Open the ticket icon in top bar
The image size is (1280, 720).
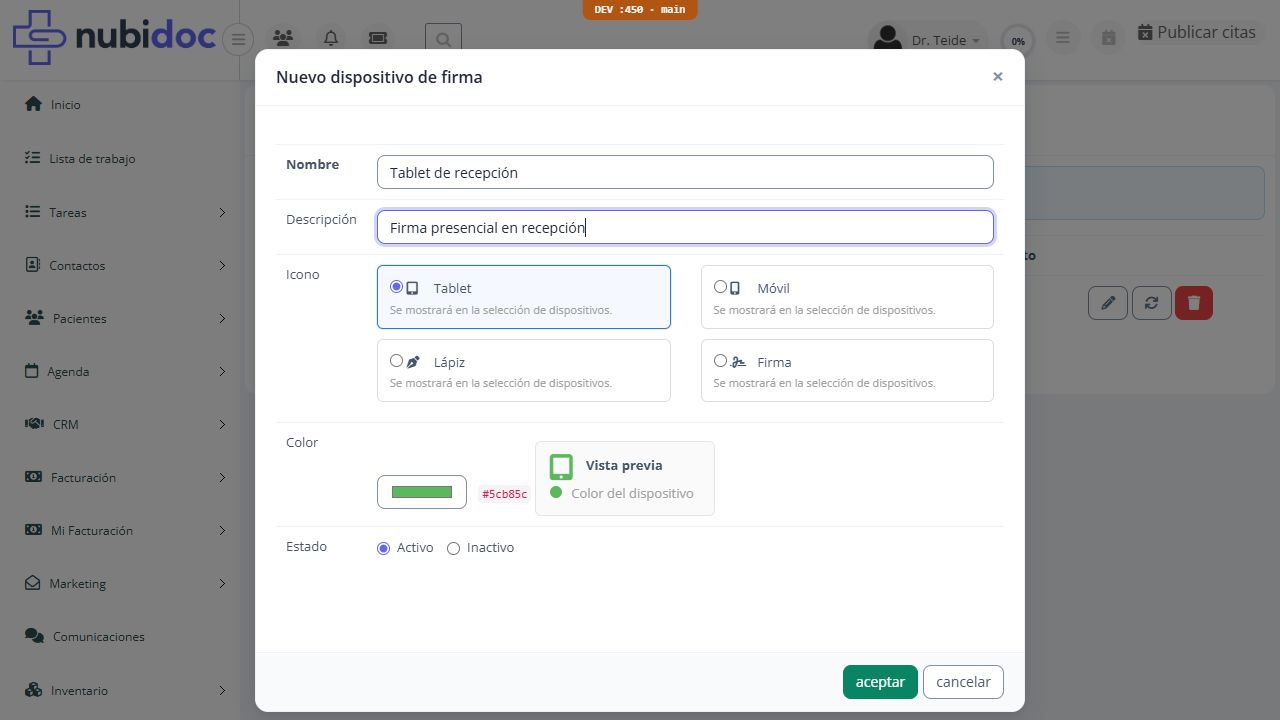378,39
